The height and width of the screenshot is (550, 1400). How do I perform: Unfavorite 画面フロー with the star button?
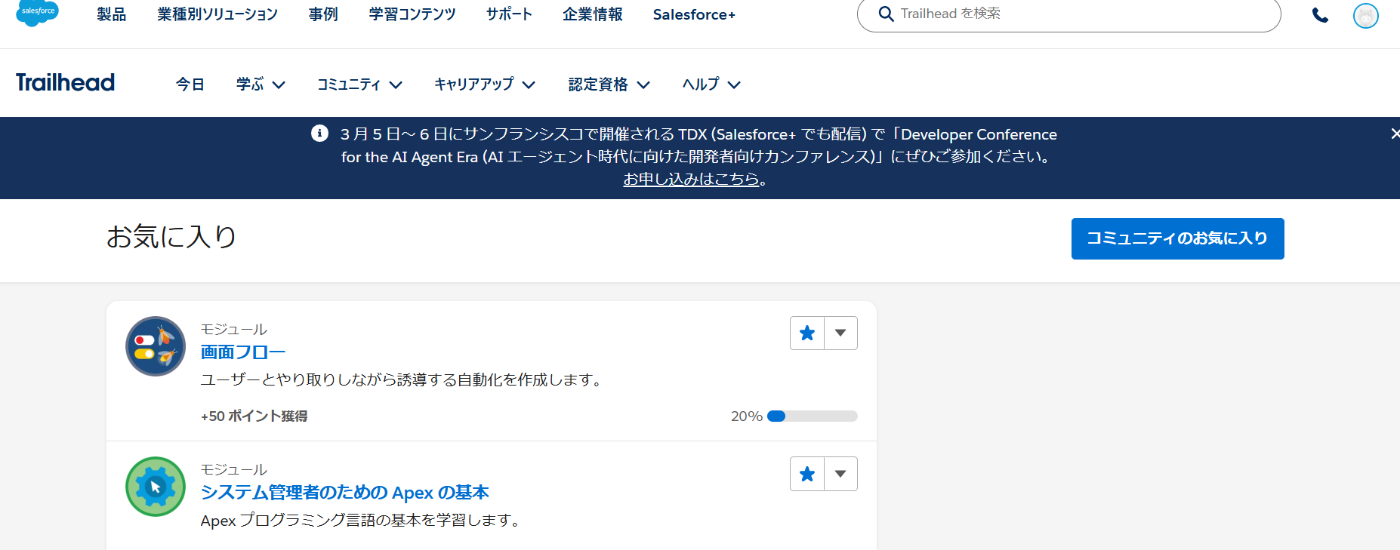tap(807, 333)
